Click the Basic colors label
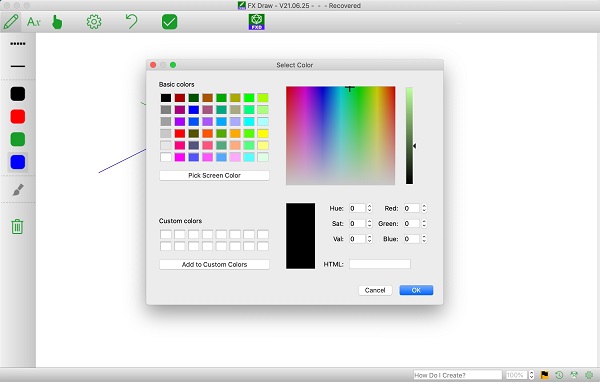This screenshot has width=600, height=382. (x=176, y=84)
